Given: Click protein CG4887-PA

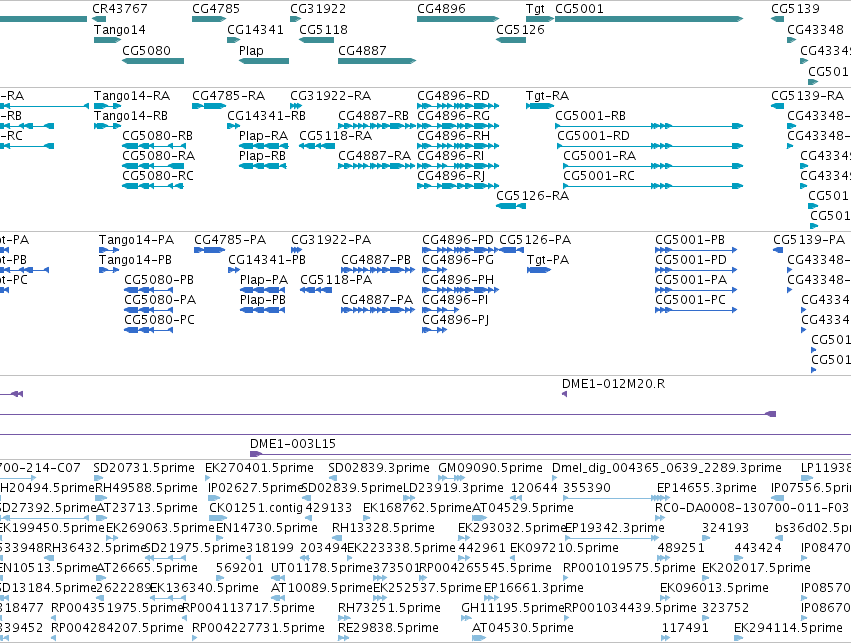Looking at the screenshot, I should [378, 310].
